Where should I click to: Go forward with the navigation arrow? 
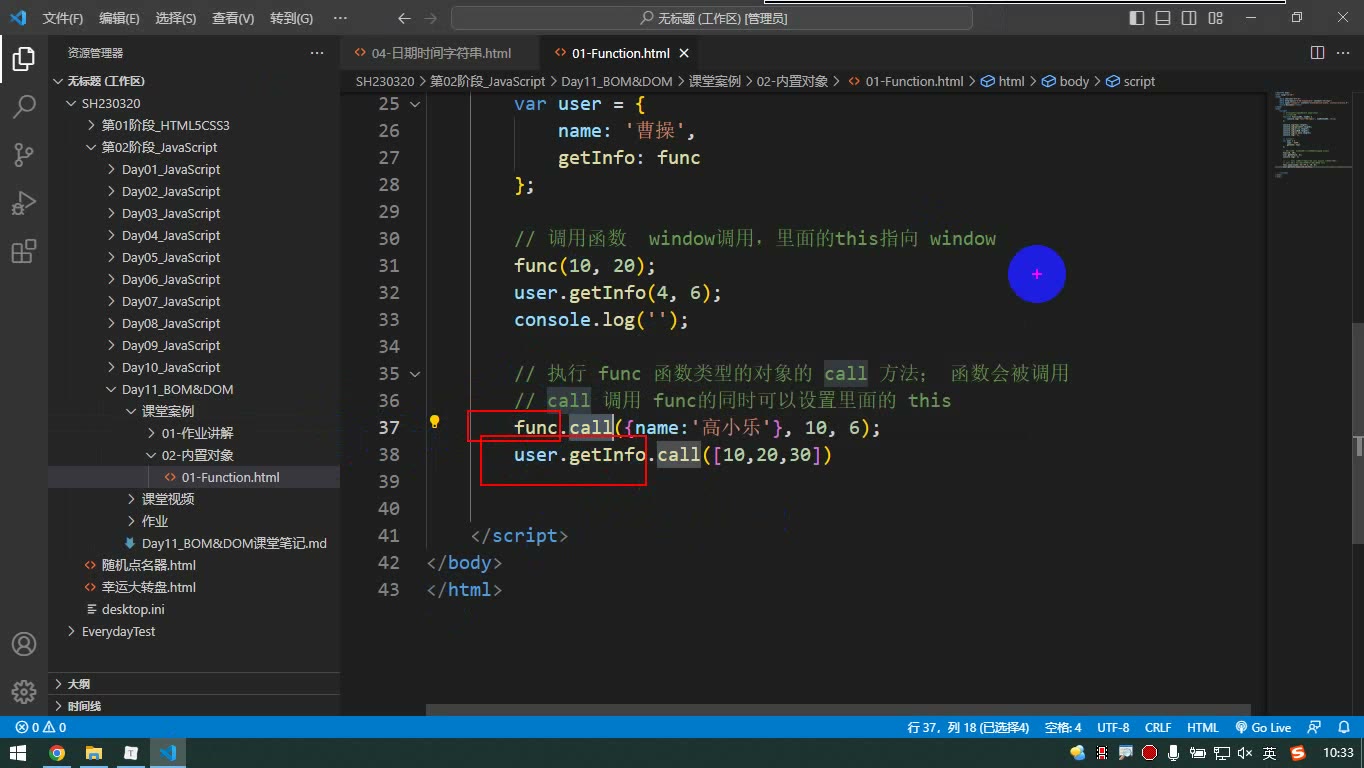point(430,18)
